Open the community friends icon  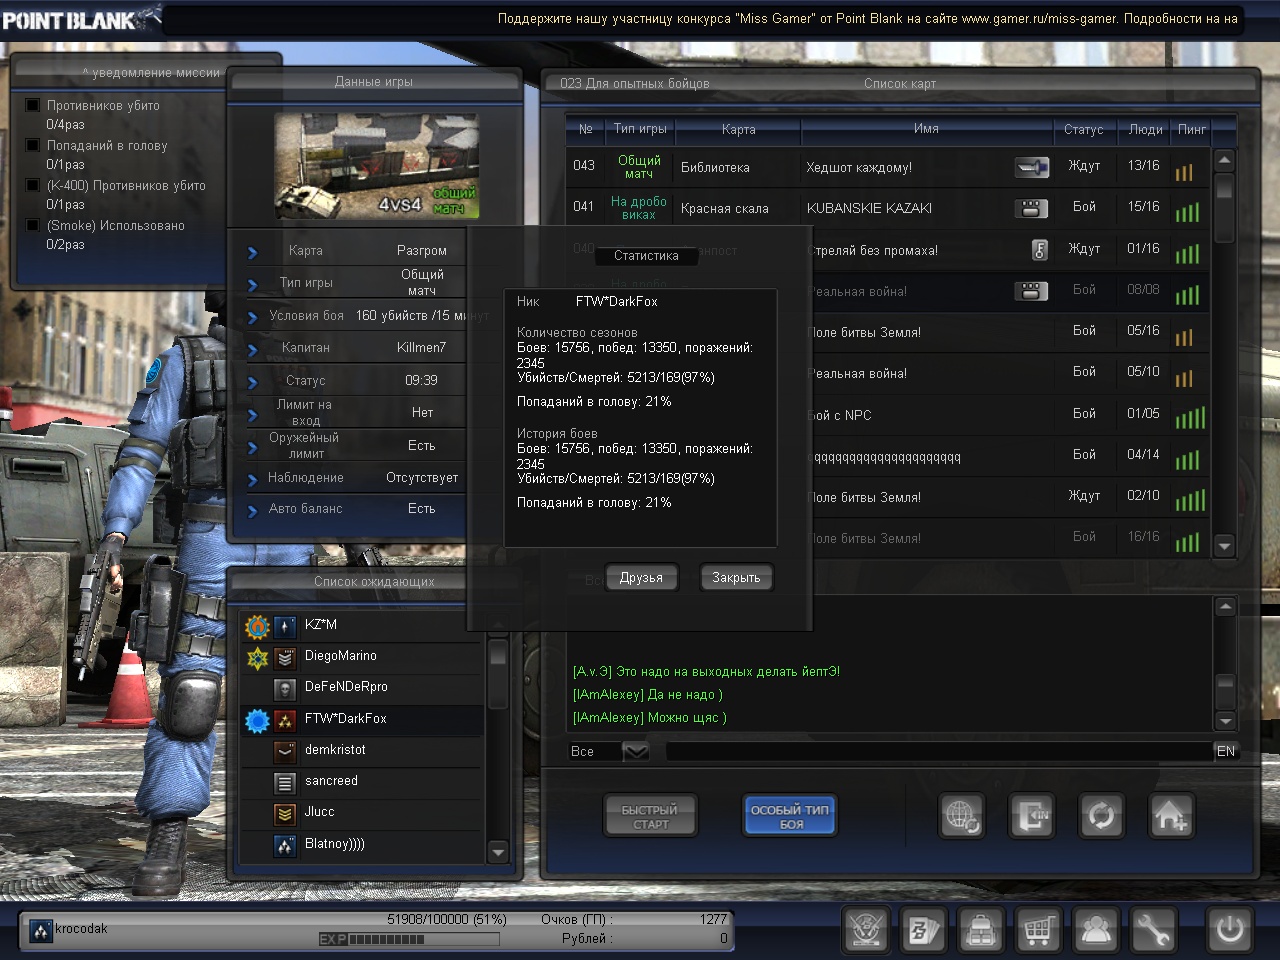point(1096,930)
